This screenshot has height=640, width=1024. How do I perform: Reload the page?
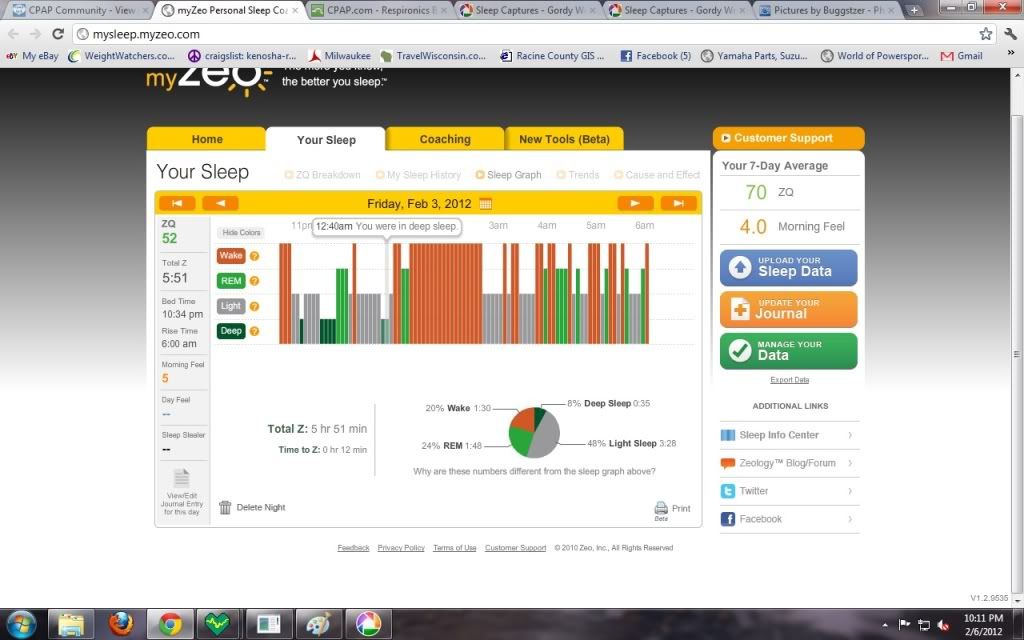pyautogui.click(x=58, y=34)
